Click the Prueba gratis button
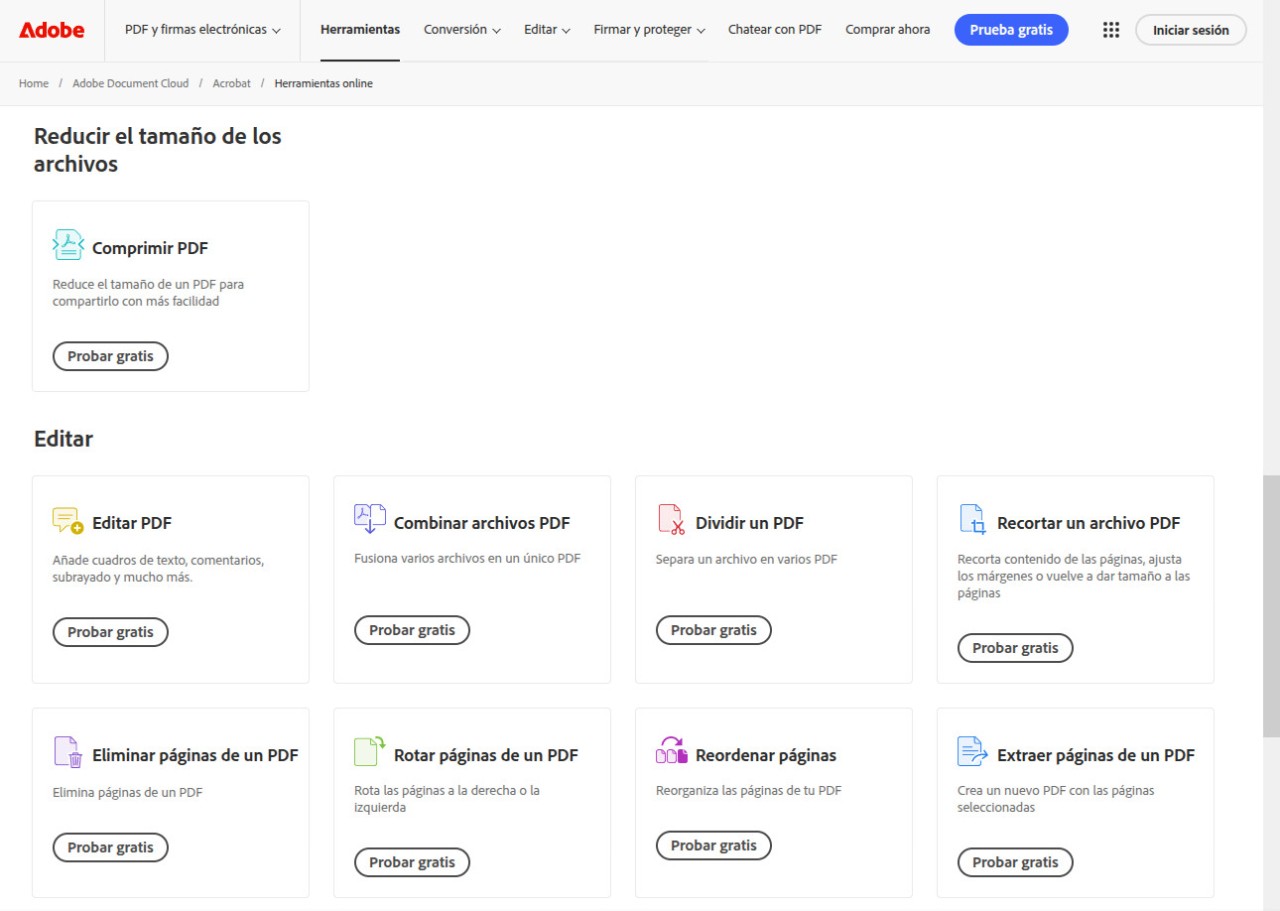 click(1011, 30)
